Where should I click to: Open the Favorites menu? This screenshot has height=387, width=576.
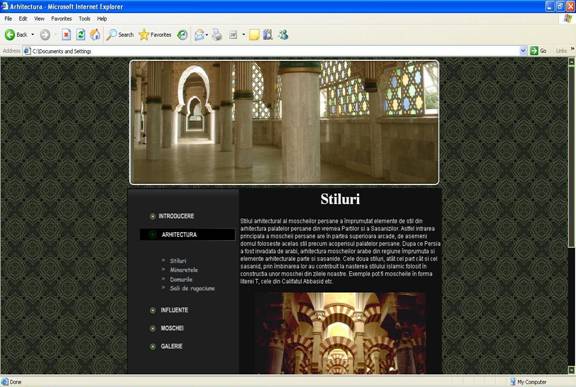61,18
